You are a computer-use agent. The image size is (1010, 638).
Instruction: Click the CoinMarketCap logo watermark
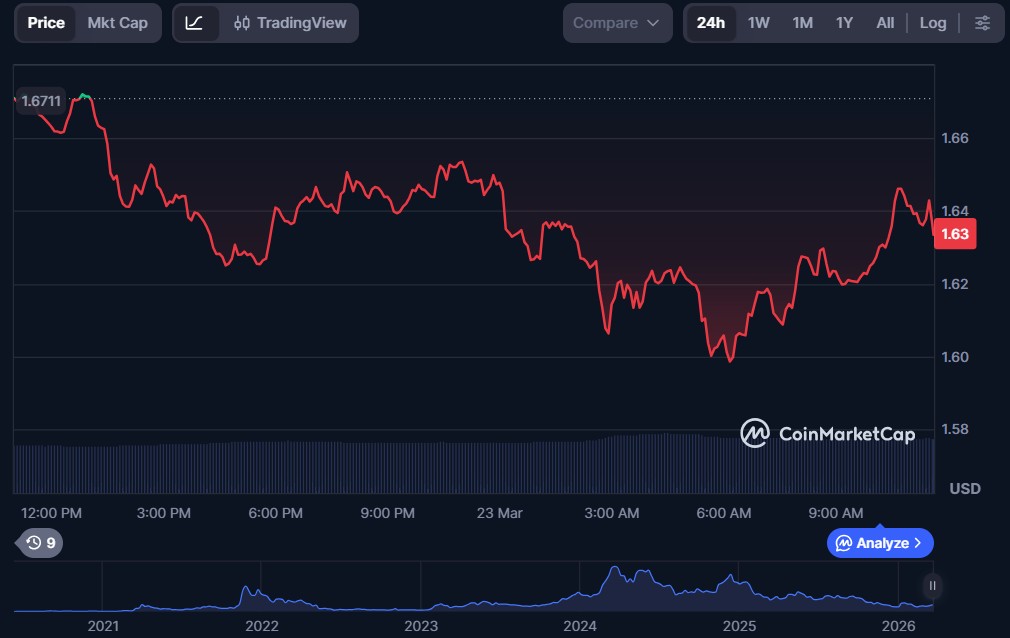(827, 433)
